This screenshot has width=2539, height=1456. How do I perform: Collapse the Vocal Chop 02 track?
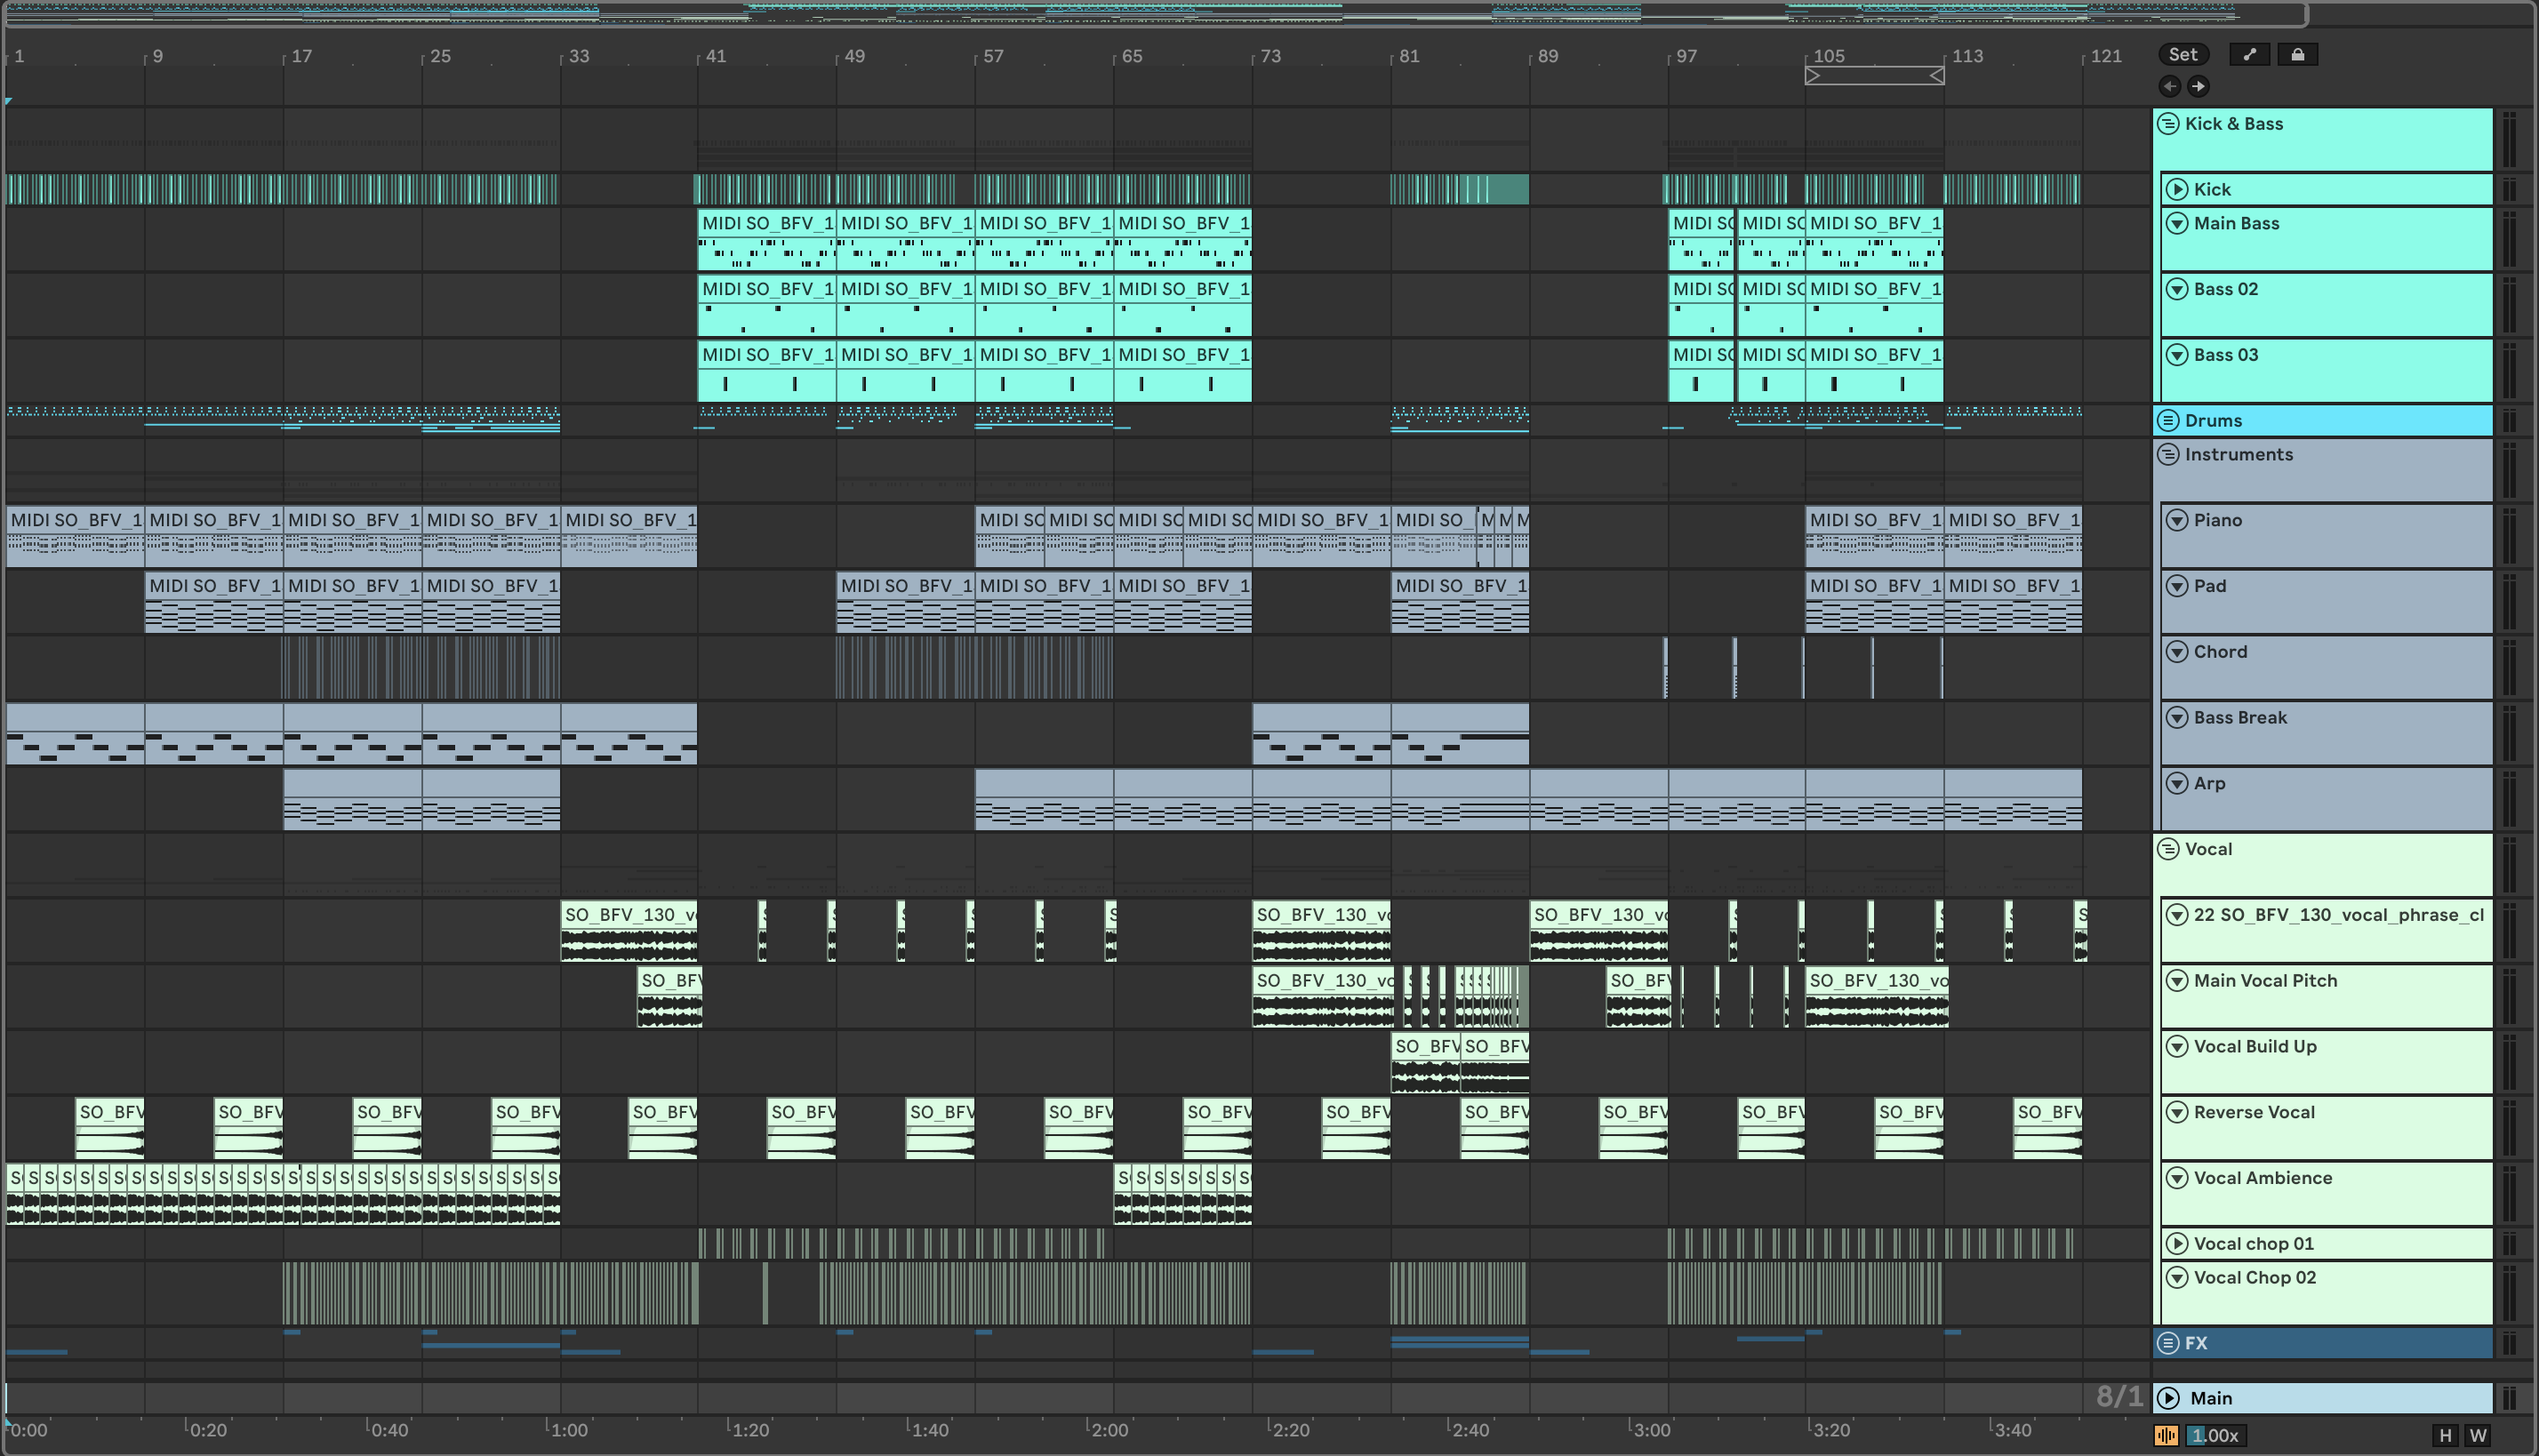coord(2177,1278)
